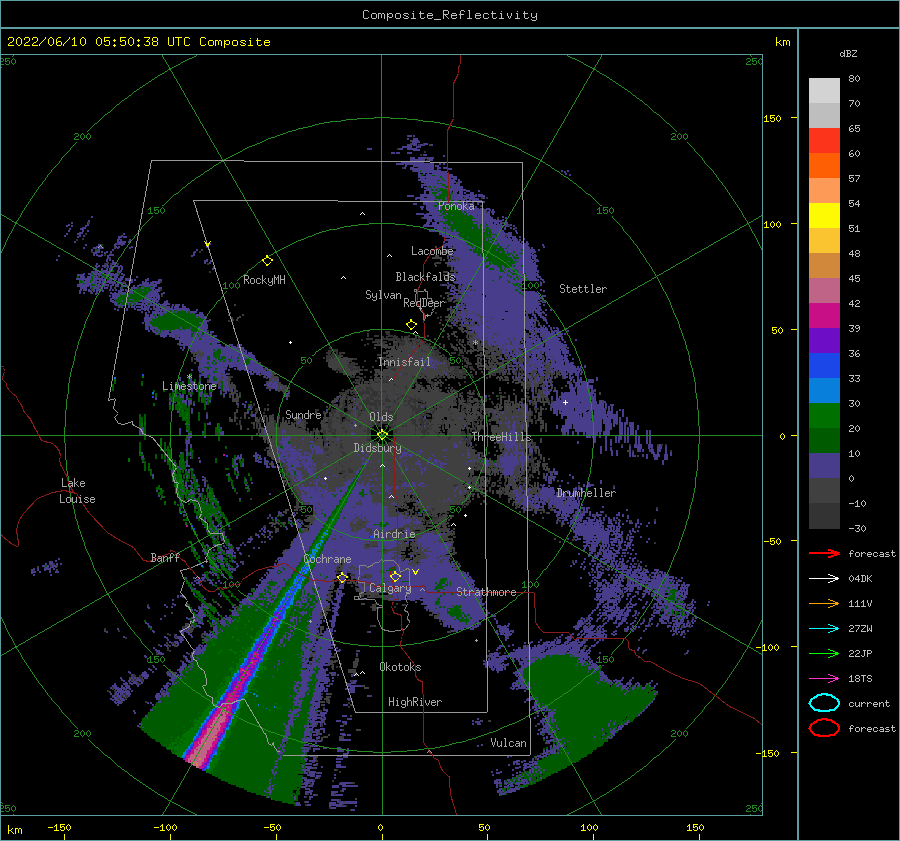Click the ThreeHills label
900x841 pixels.
(x=501, y=437)
